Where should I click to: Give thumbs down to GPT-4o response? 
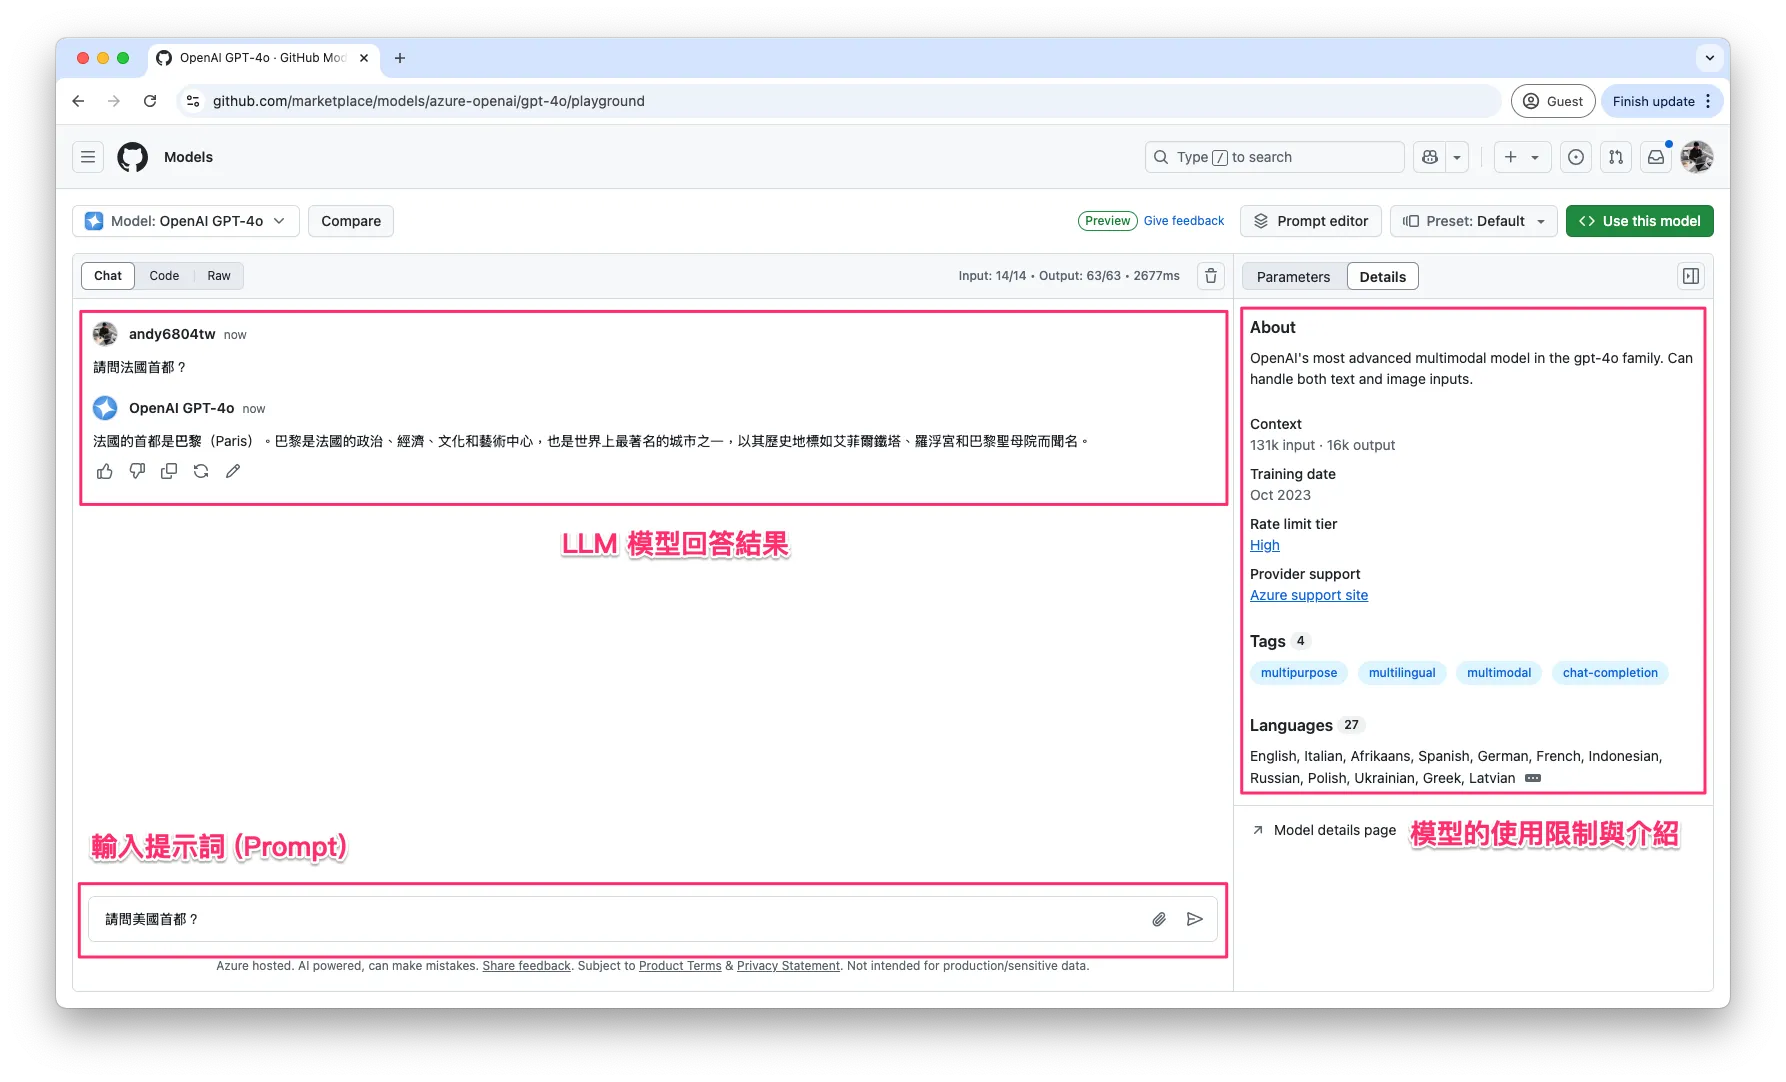[x=137, y=471]
